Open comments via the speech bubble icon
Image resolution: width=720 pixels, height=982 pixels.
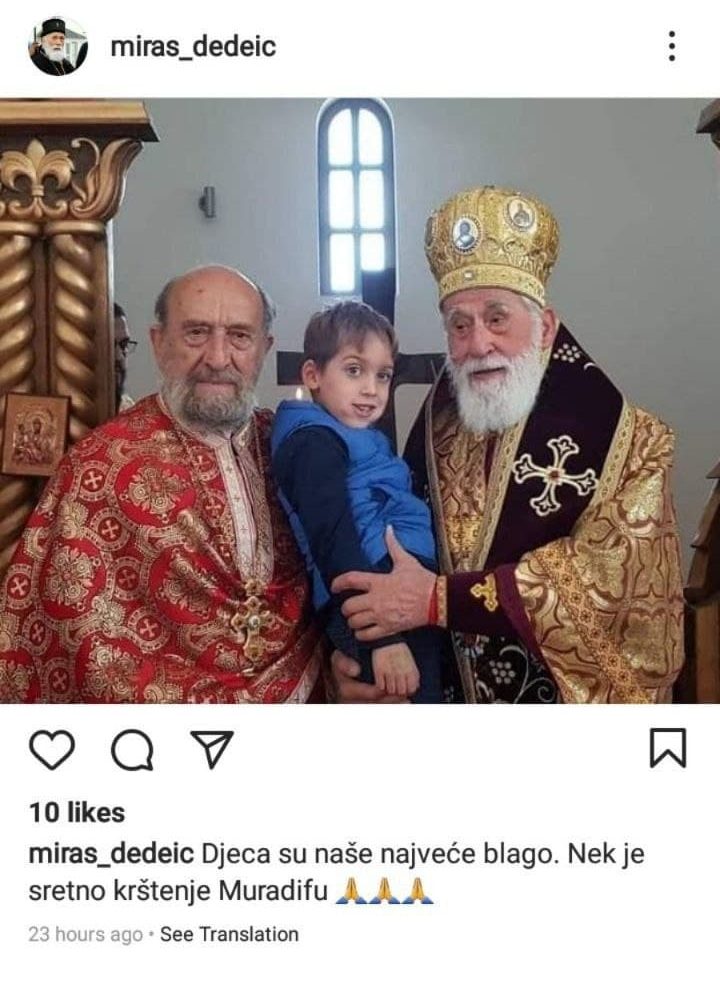coord(132,749)
